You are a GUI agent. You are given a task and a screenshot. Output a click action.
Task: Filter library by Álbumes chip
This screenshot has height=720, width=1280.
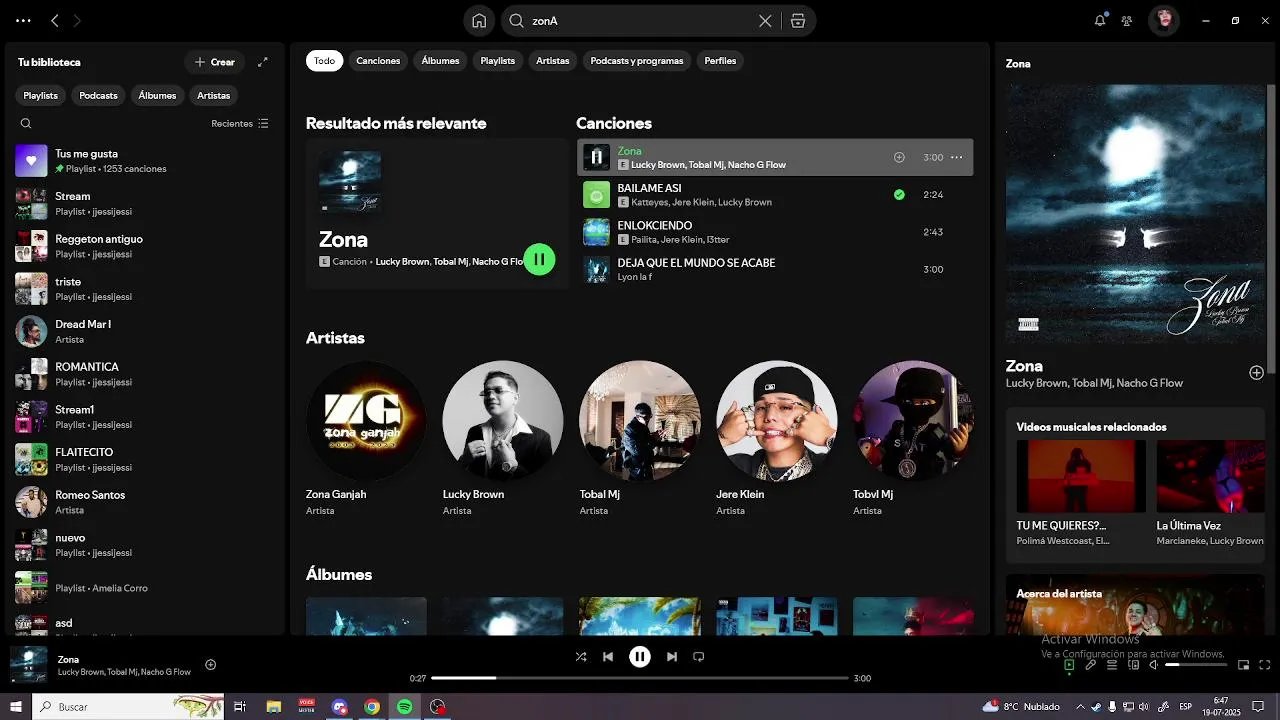tap(157, 95)
